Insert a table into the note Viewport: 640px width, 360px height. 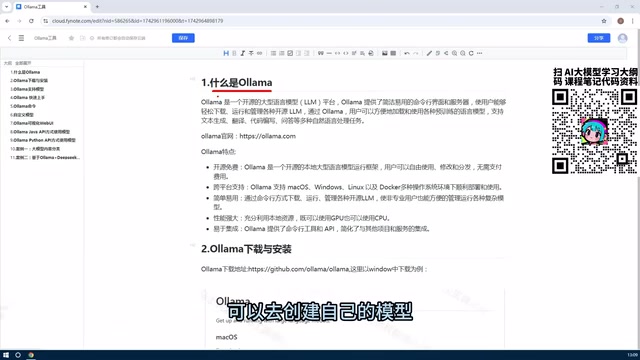pyautogui.click(x=393, y=53)
